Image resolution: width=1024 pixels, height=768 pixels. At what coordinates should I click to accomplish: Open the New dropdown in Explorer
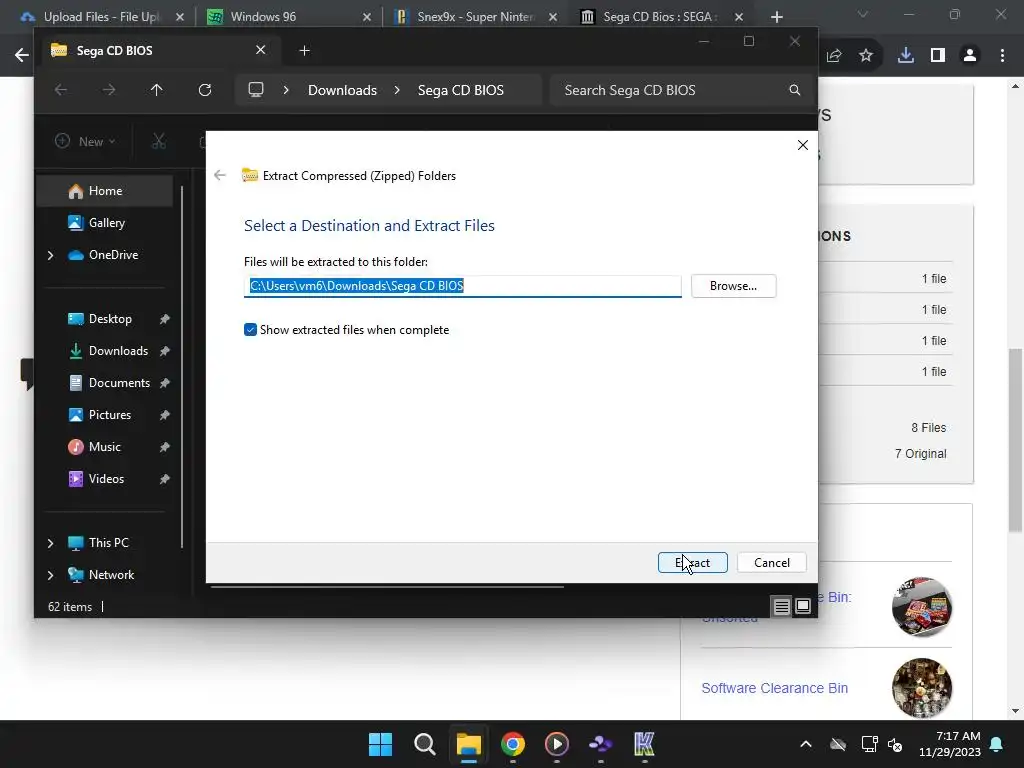click(x=86, y=141)
